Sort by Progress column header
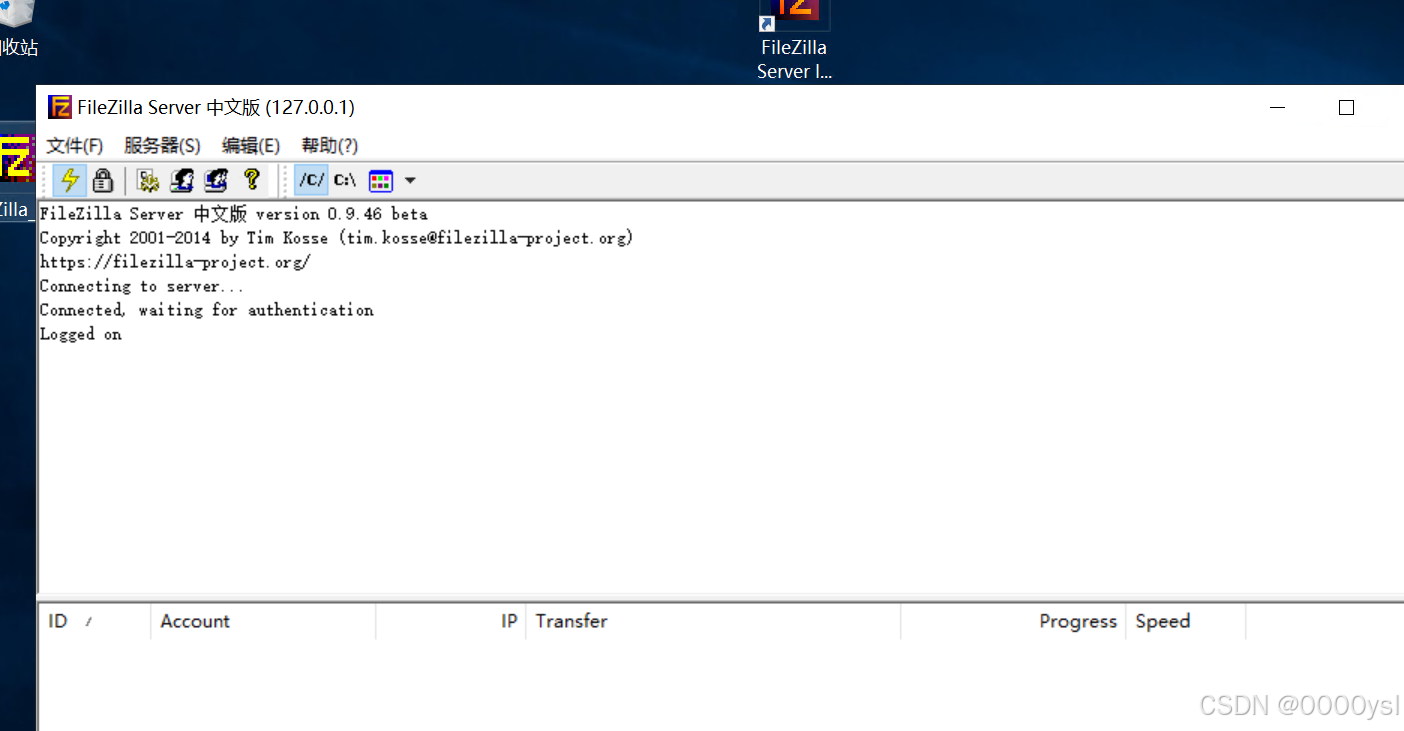1404x731 pixels. pyautogui.click(x=1013, y=621)
